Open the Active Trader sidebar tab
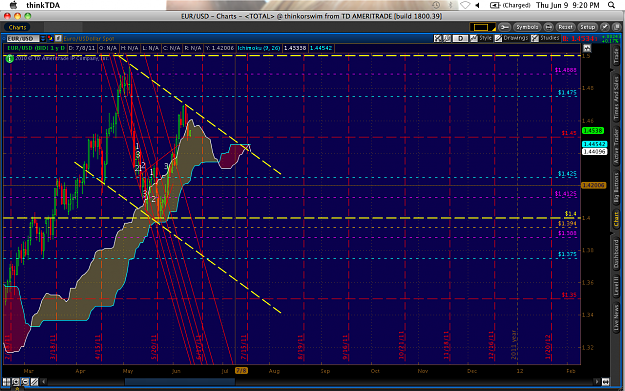 click(x=617, y=147)
